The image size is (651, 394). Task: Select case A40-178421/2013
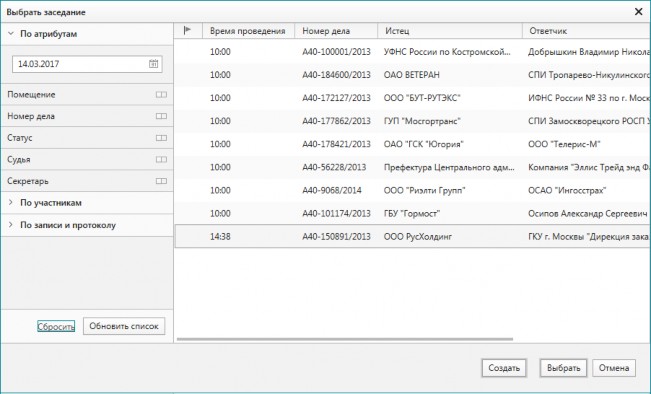(x=336, y=144)
